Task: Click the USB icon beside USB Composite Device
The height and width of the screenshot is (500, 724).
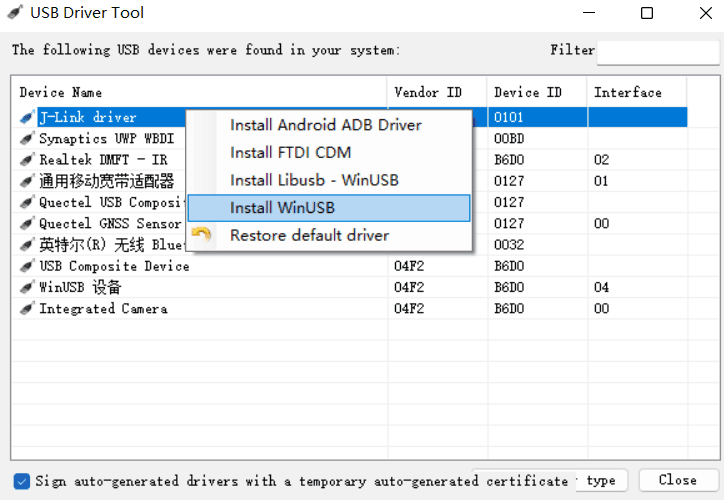Action: pyautogui.click(x=27, y=267)
